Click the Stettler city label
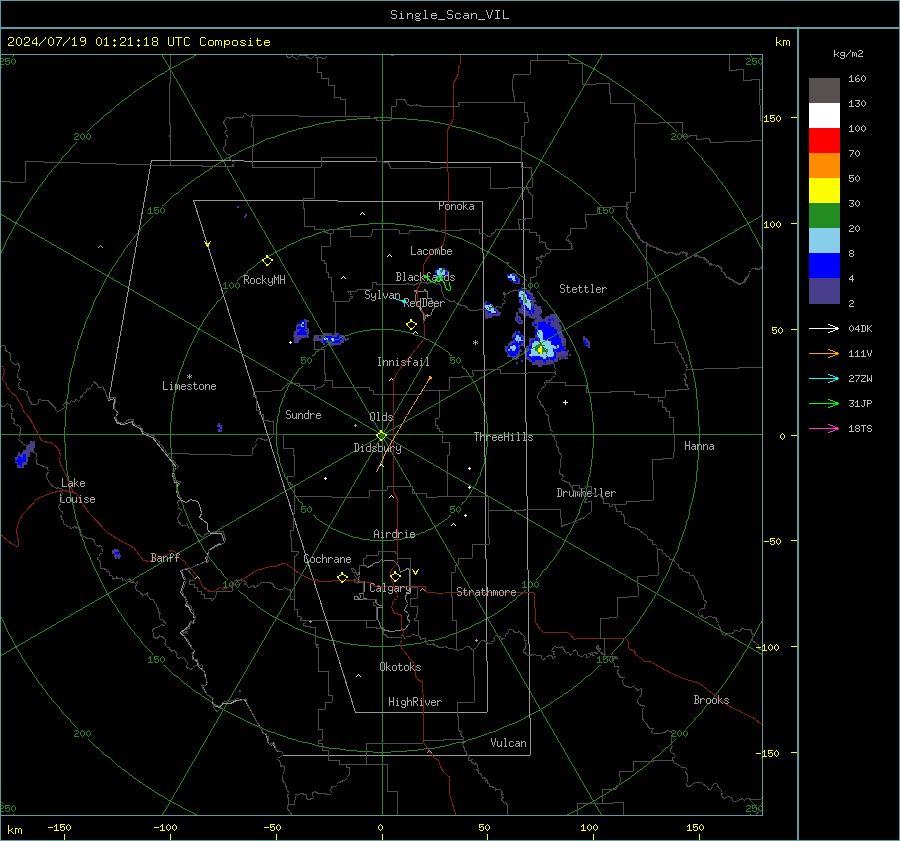Screen dimensions: 900x841 coord(583,289)
